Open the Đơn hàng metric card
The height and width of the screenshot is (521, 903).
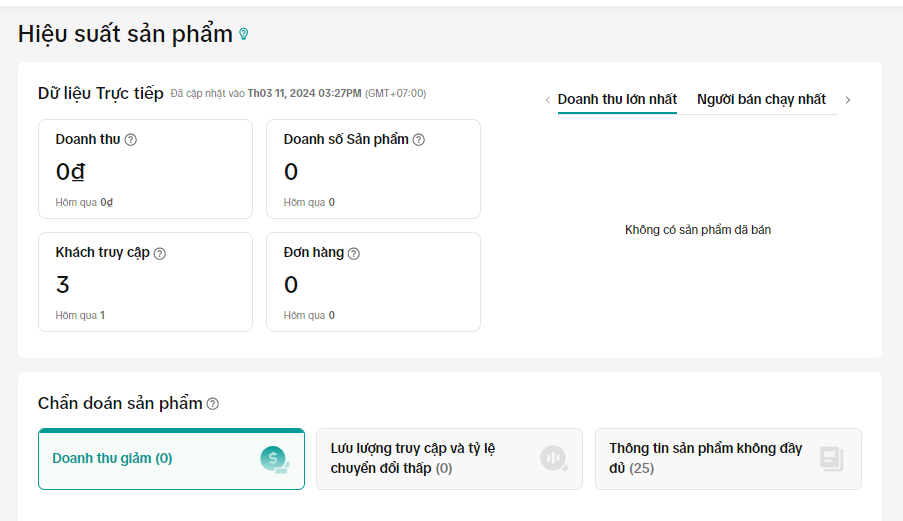(373, 282)
